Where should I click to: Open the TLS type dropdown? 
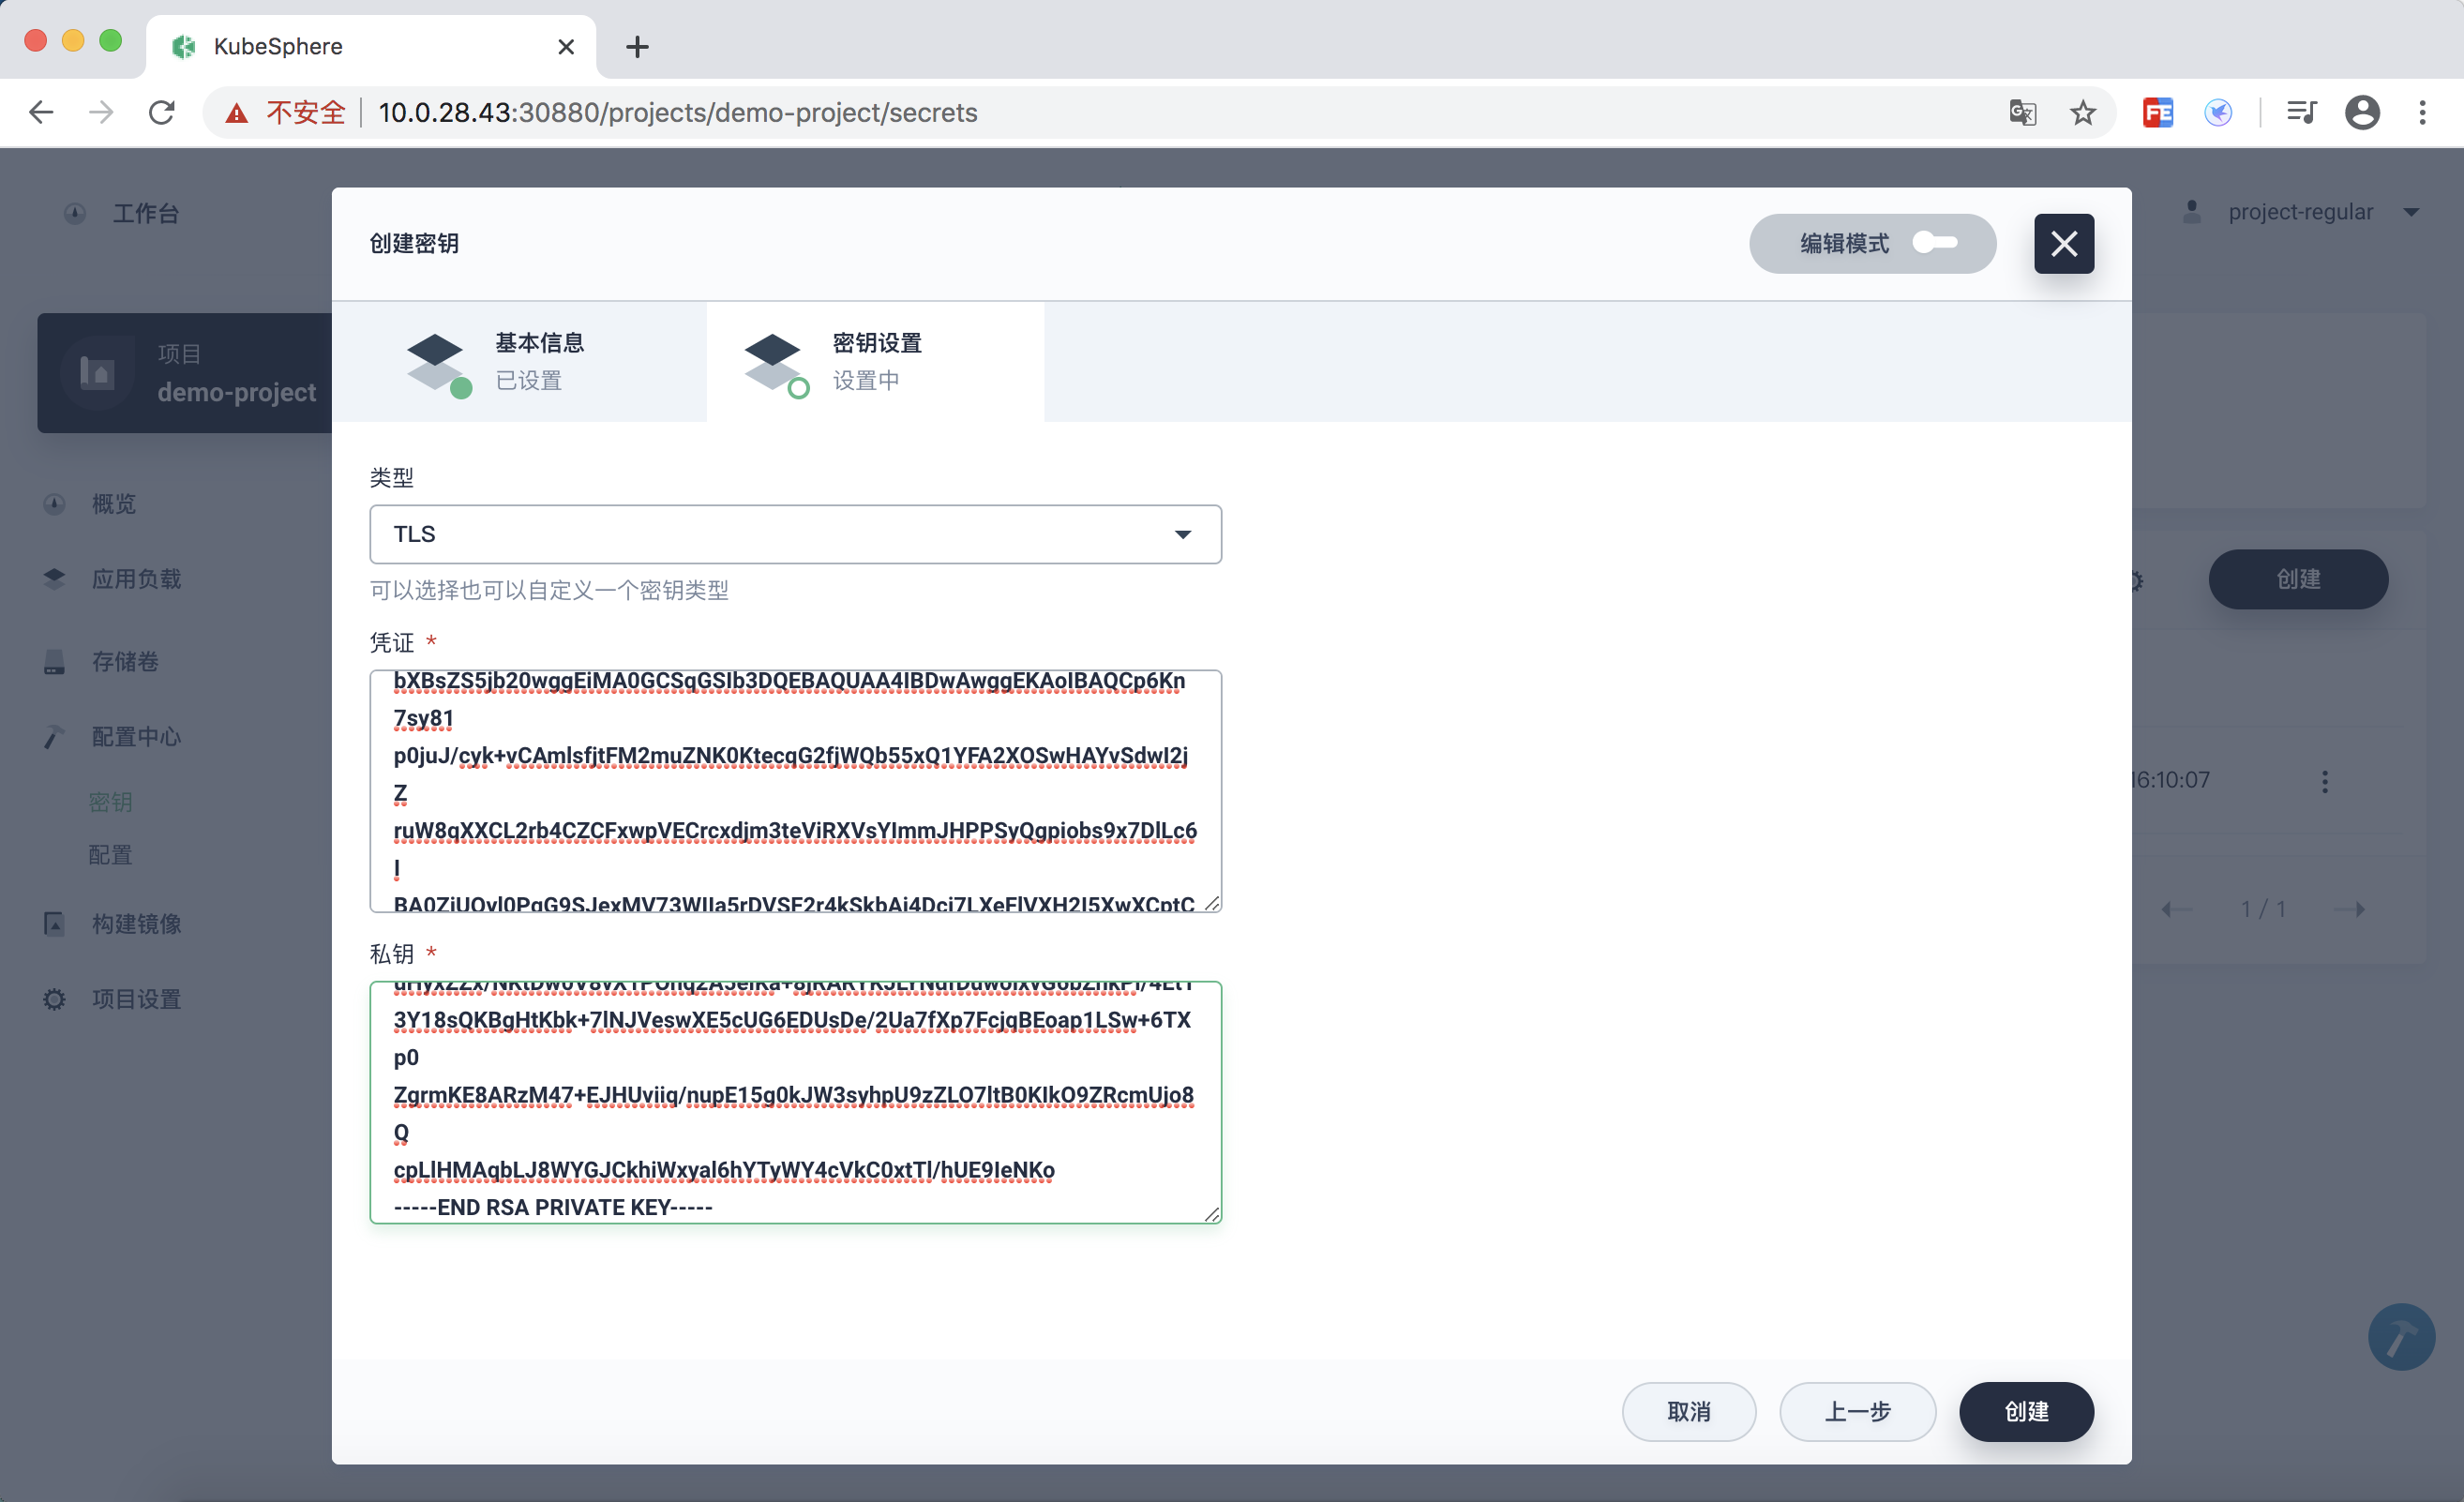click(795, 534)
